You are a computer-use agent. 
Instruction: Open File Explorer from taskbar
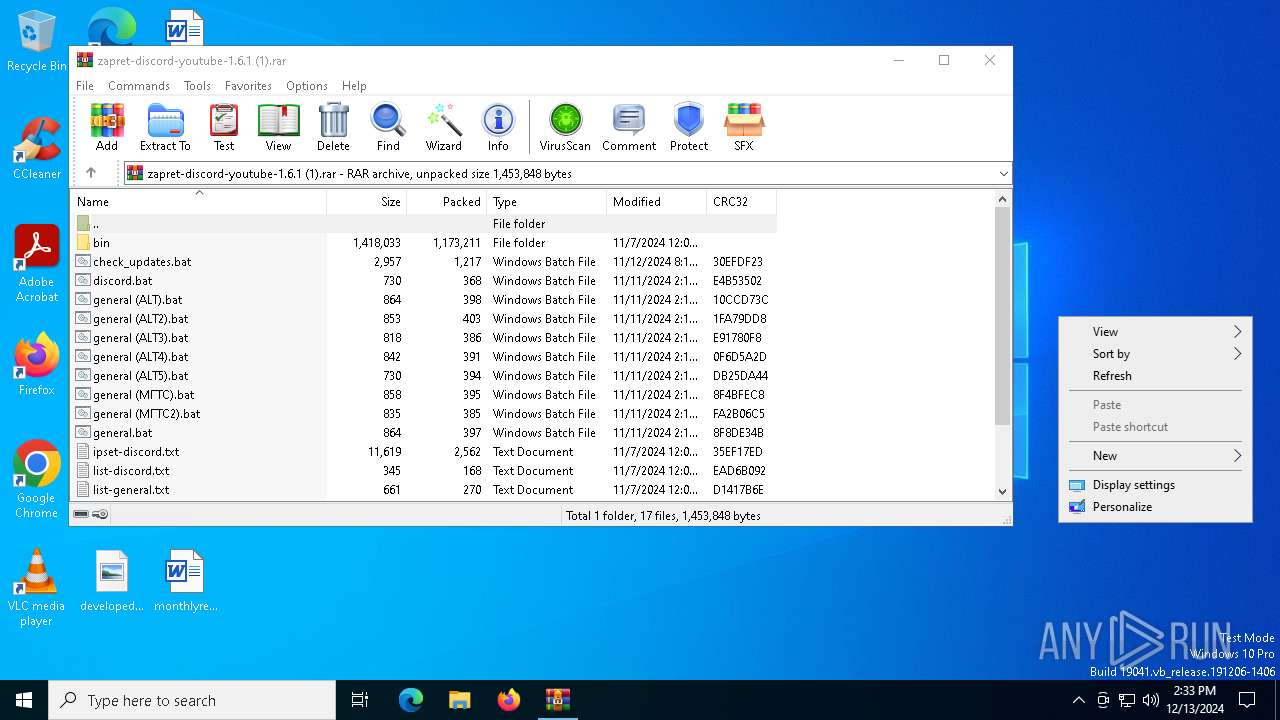pos(459,700)
